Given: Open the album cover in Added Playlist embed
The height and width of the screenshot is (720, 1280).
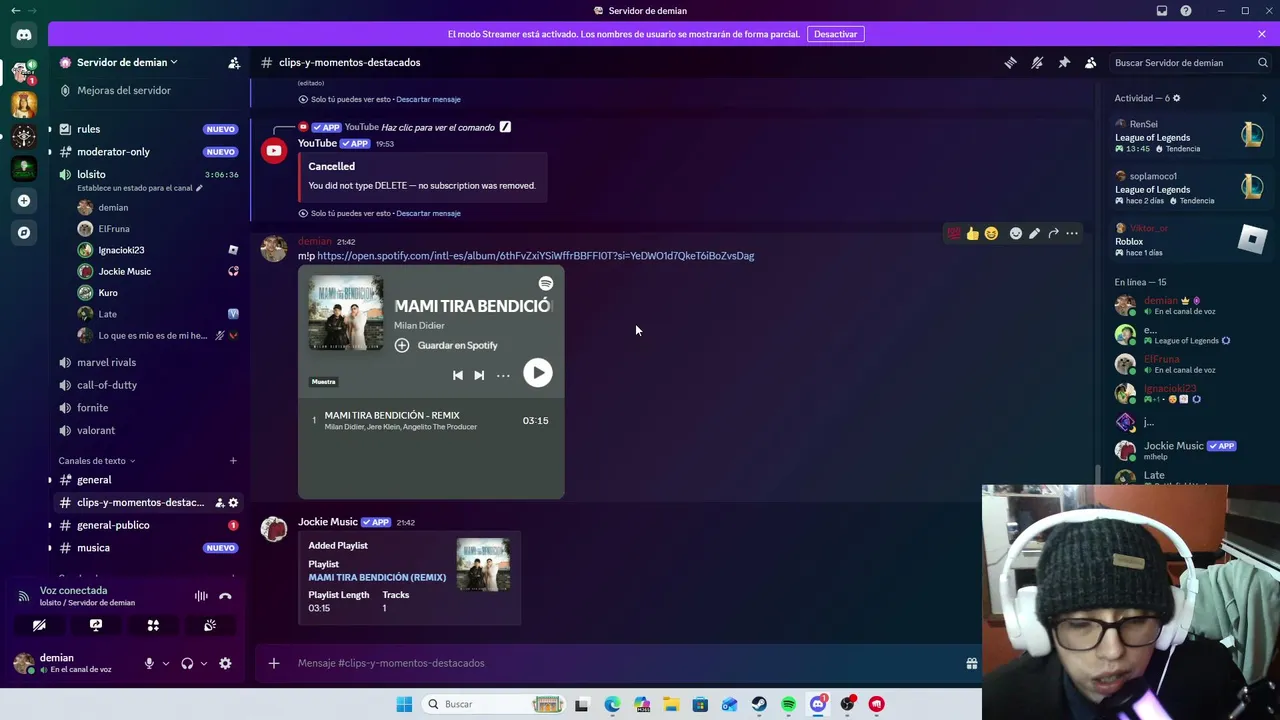Looking at the screenshot, I should point(483,565).
